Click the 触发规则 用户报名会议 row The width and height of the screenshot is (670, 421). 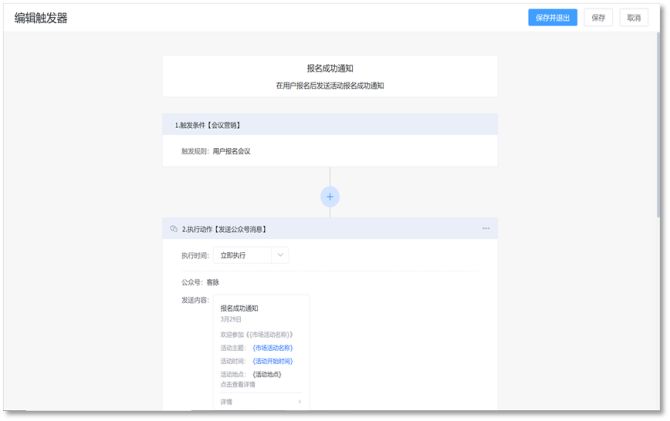[216, 151]
